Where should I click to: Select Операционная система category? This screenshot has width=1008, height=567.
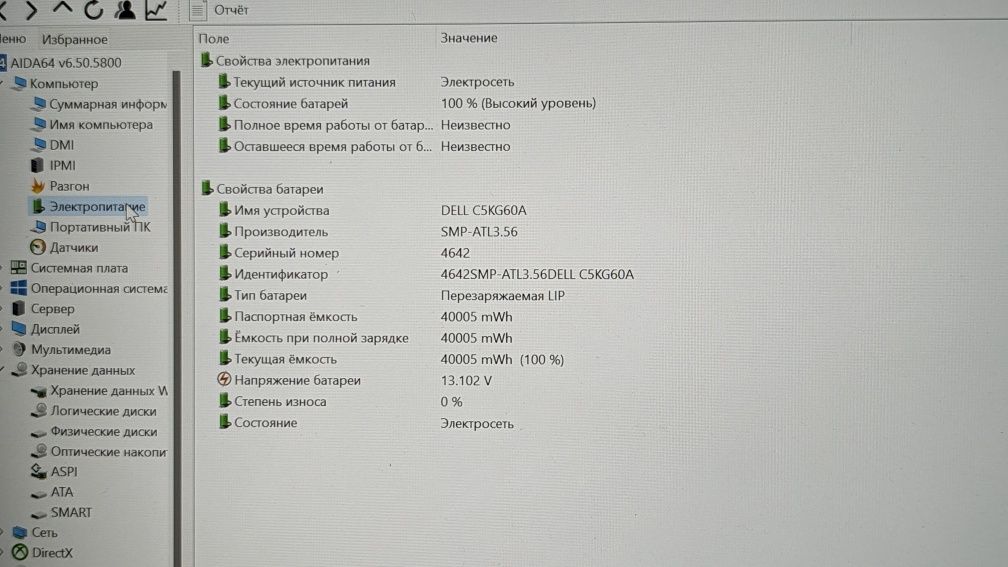point(99,289)
